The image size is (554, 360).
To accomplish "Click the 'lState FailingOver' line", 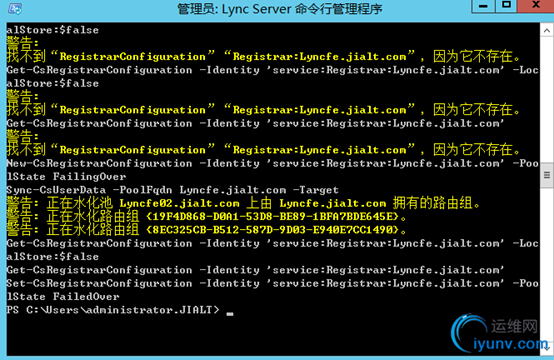I will (x=66, y=177).
